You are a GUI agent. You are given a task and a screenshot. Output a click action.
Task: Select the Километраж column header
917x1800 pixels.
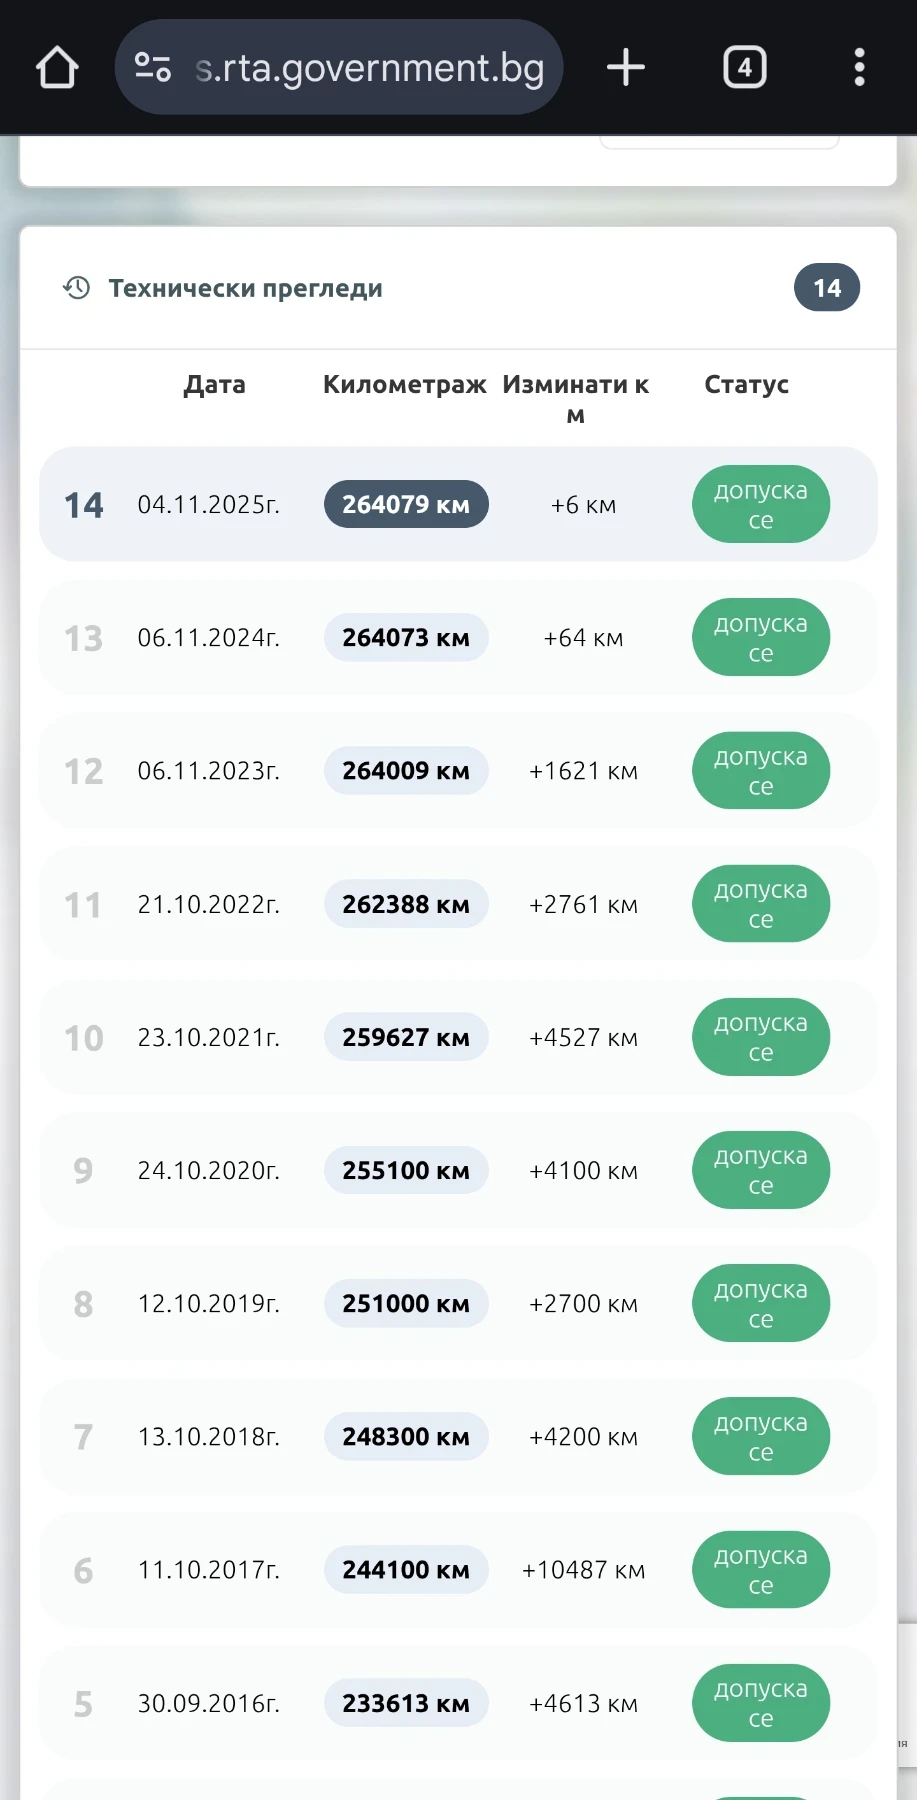pos(404,385)
